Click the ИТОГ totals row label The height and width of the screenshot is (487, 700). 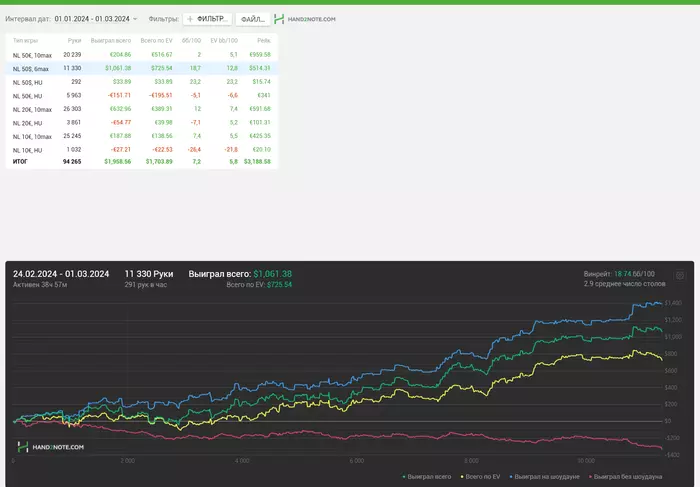pyautogui.click(x=20, y=162)
